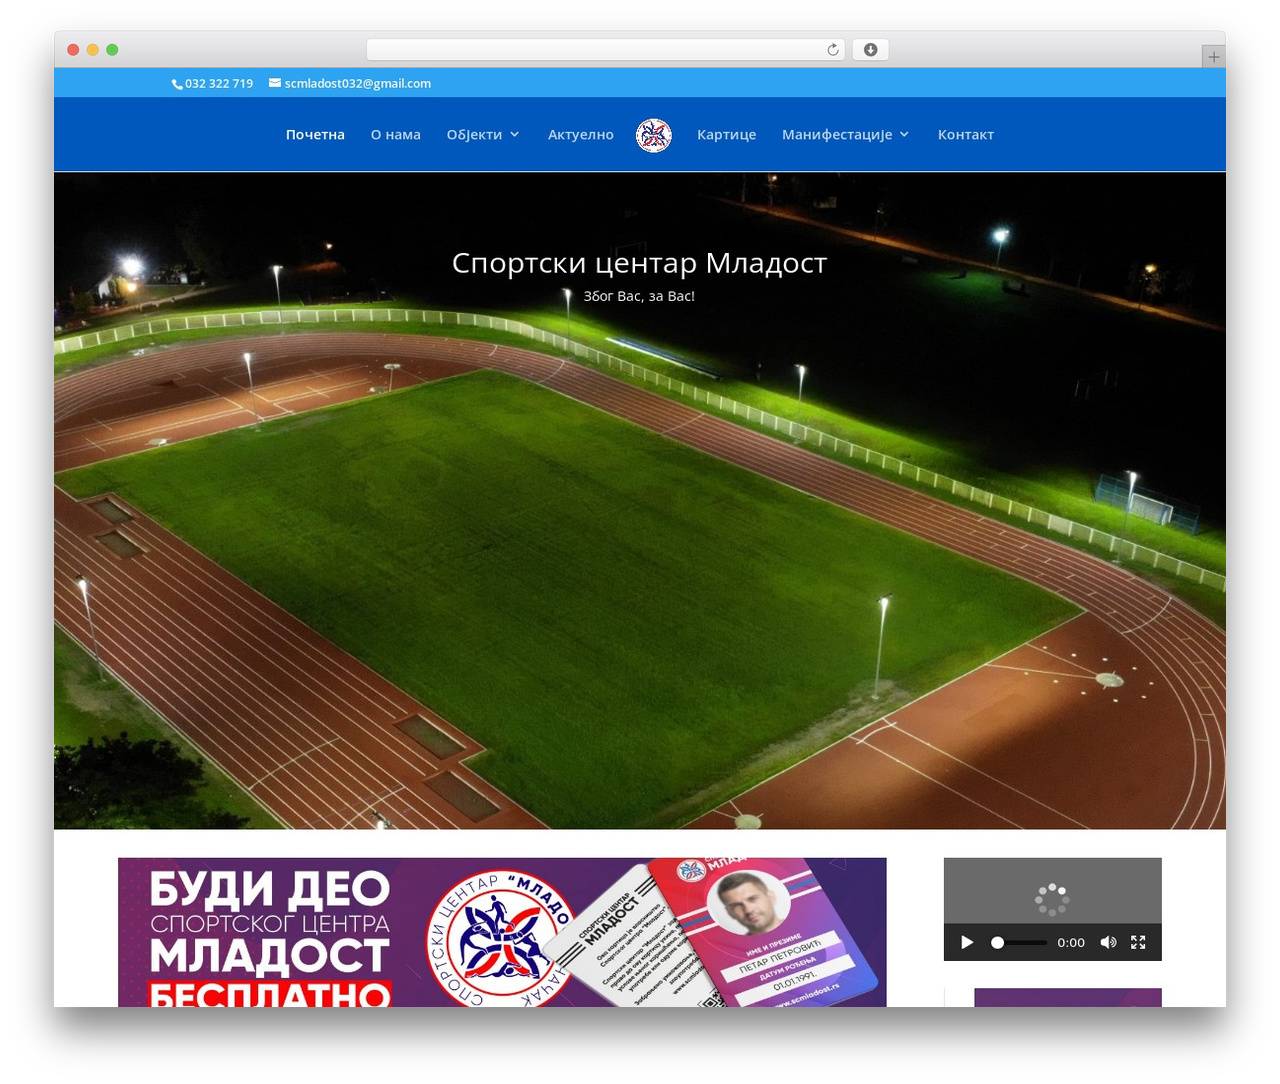This screenshot has height=1084, width=1280.
Task: Click the purple thumbnail below the video
Action: point(1068,997)
